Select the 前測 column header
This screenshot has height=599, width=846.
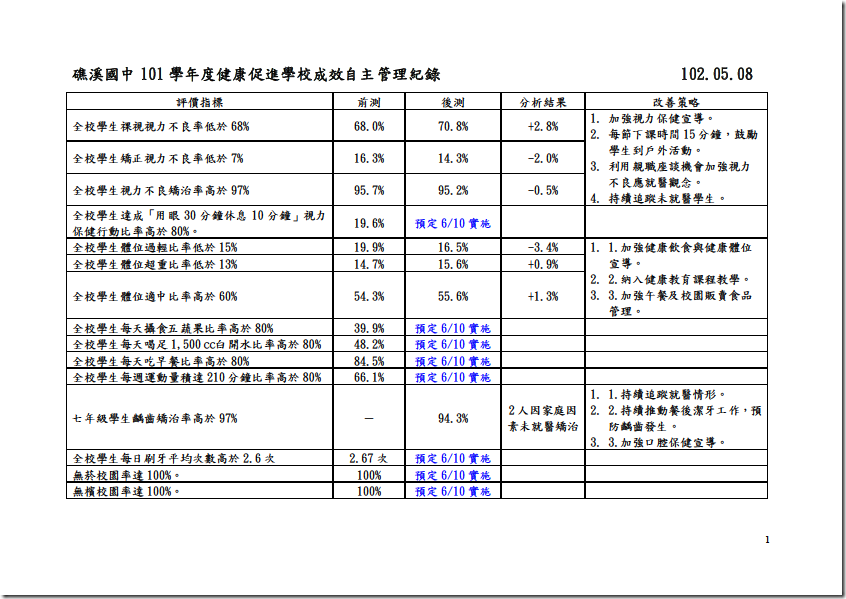point(369,102)
